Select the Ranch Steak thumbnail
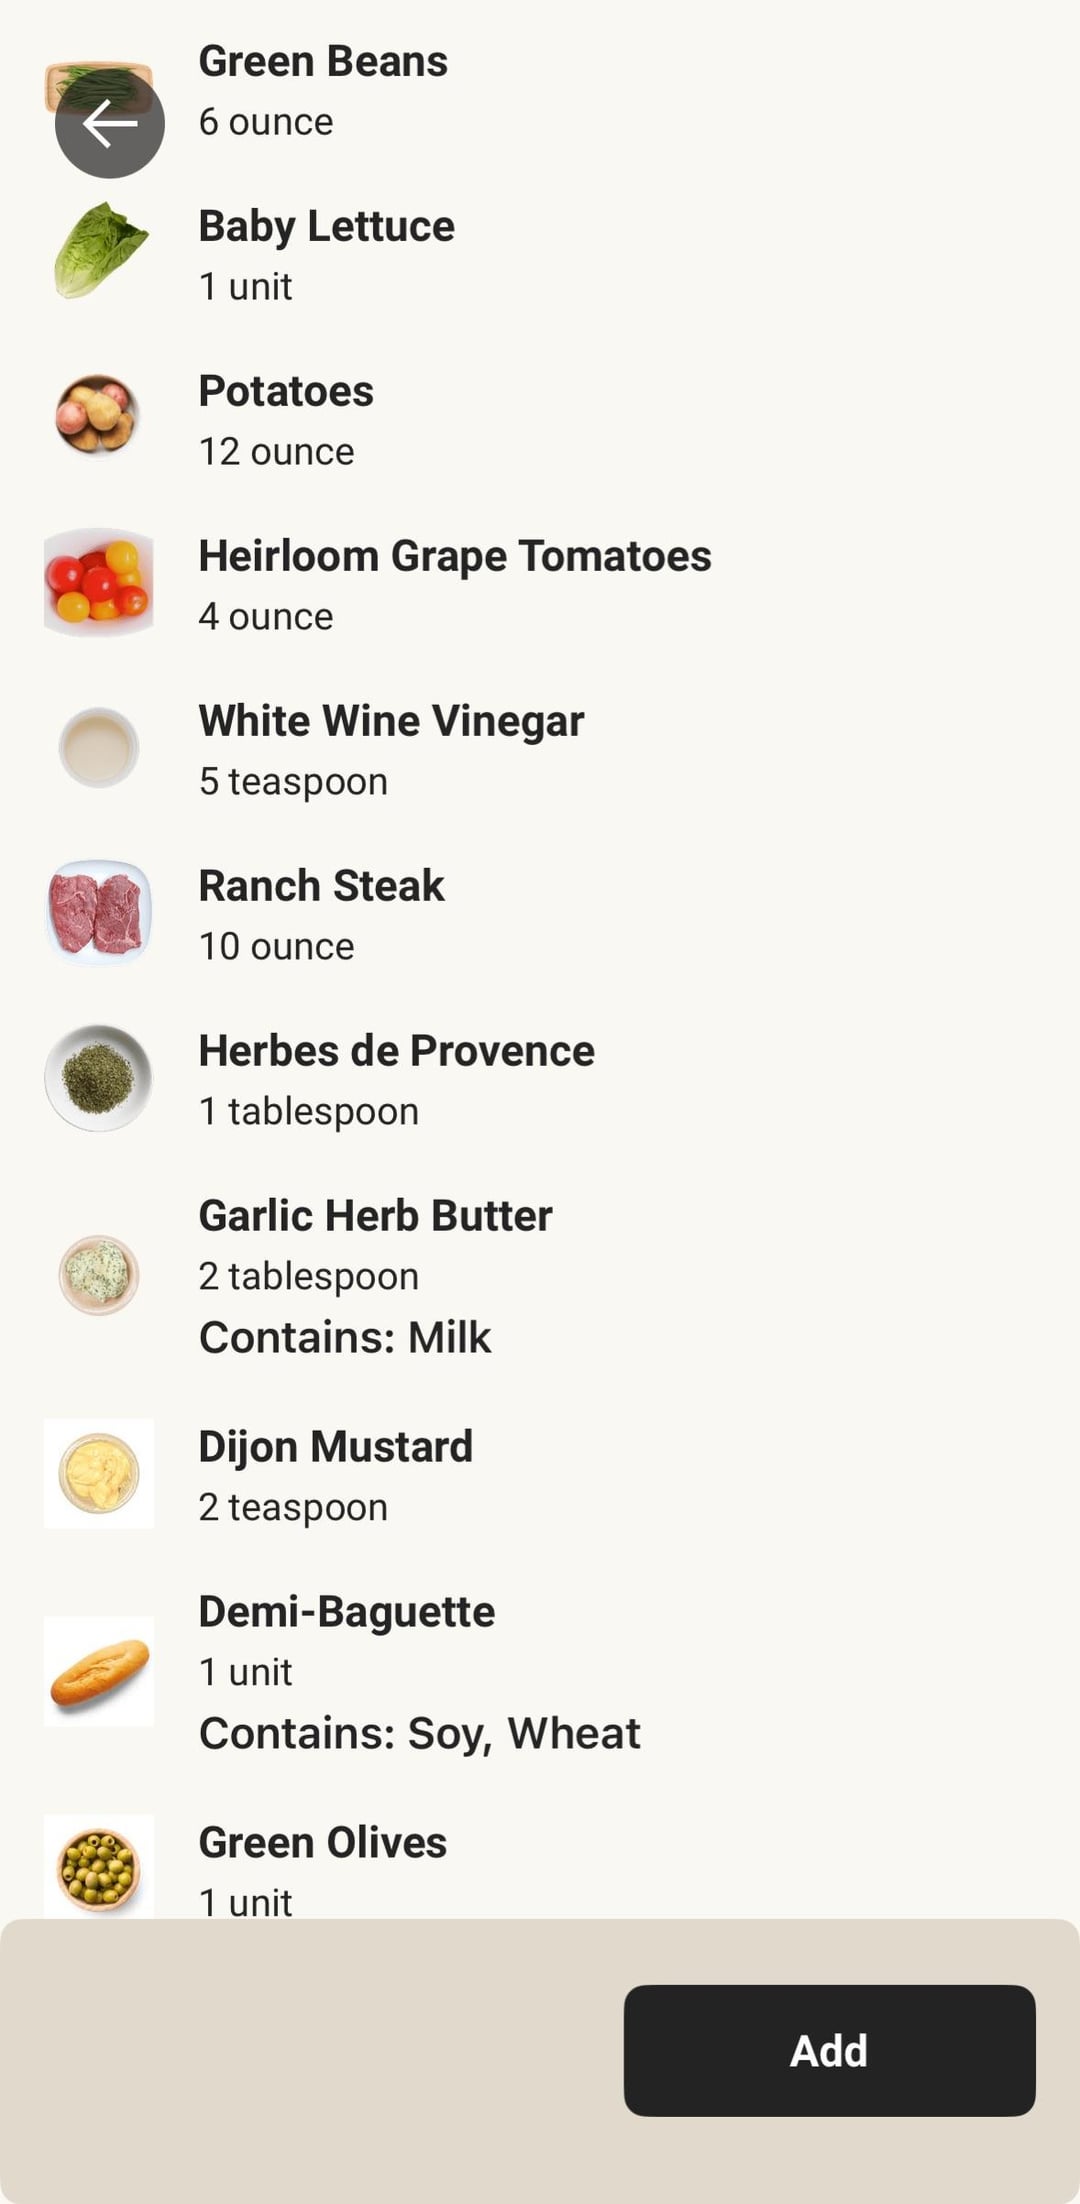This screenshot has width=1080, height=2204. (x=98, y=912)
